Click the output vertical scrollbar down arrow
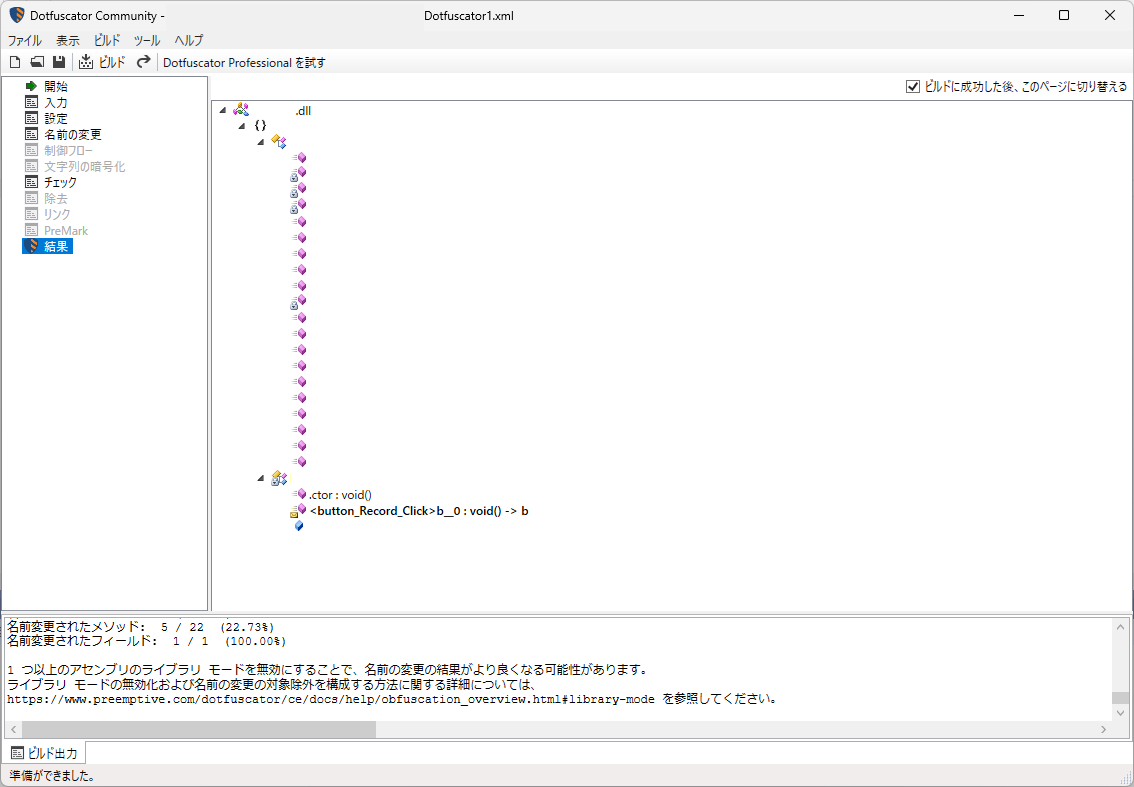Screen dimensions: 1134x787 [1120, 712]
